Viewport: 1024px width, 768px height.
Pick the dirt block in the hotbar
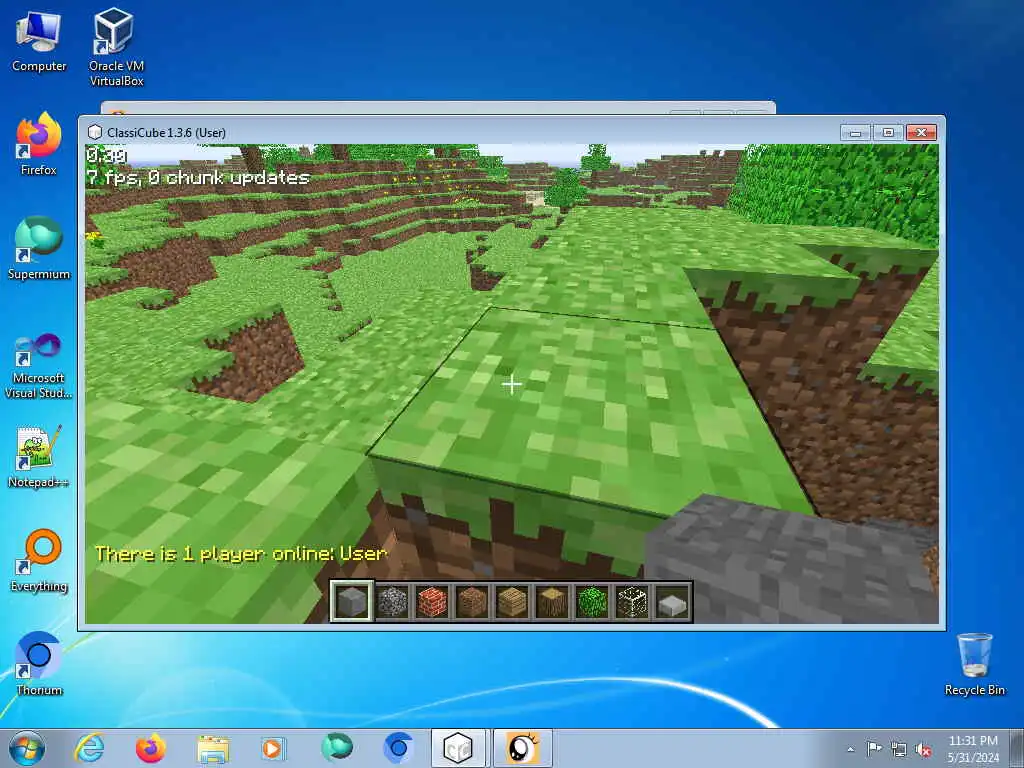pos(472,601)
